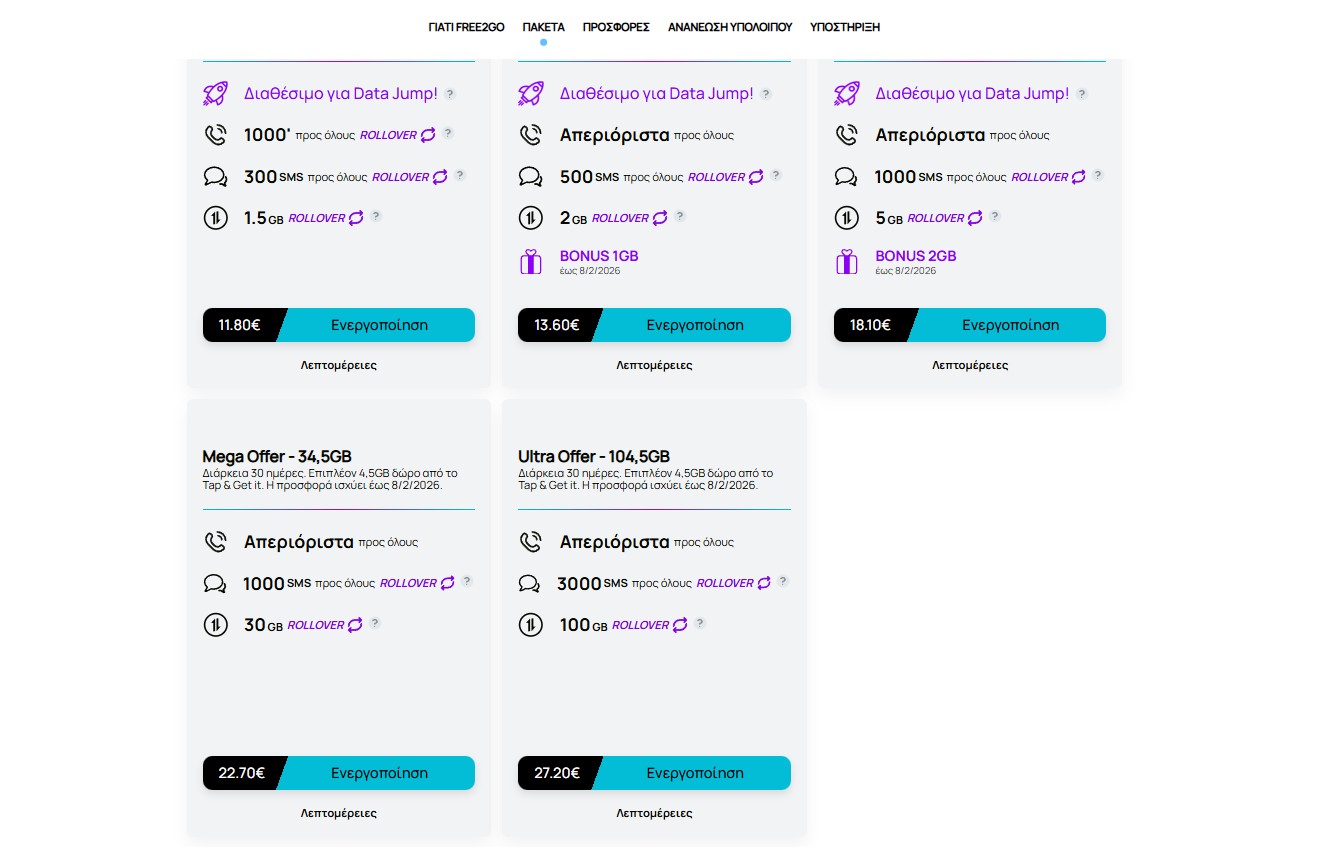
Task: Click the gift icon beside BONUS 1GB
Action: [x=531, y=262]
